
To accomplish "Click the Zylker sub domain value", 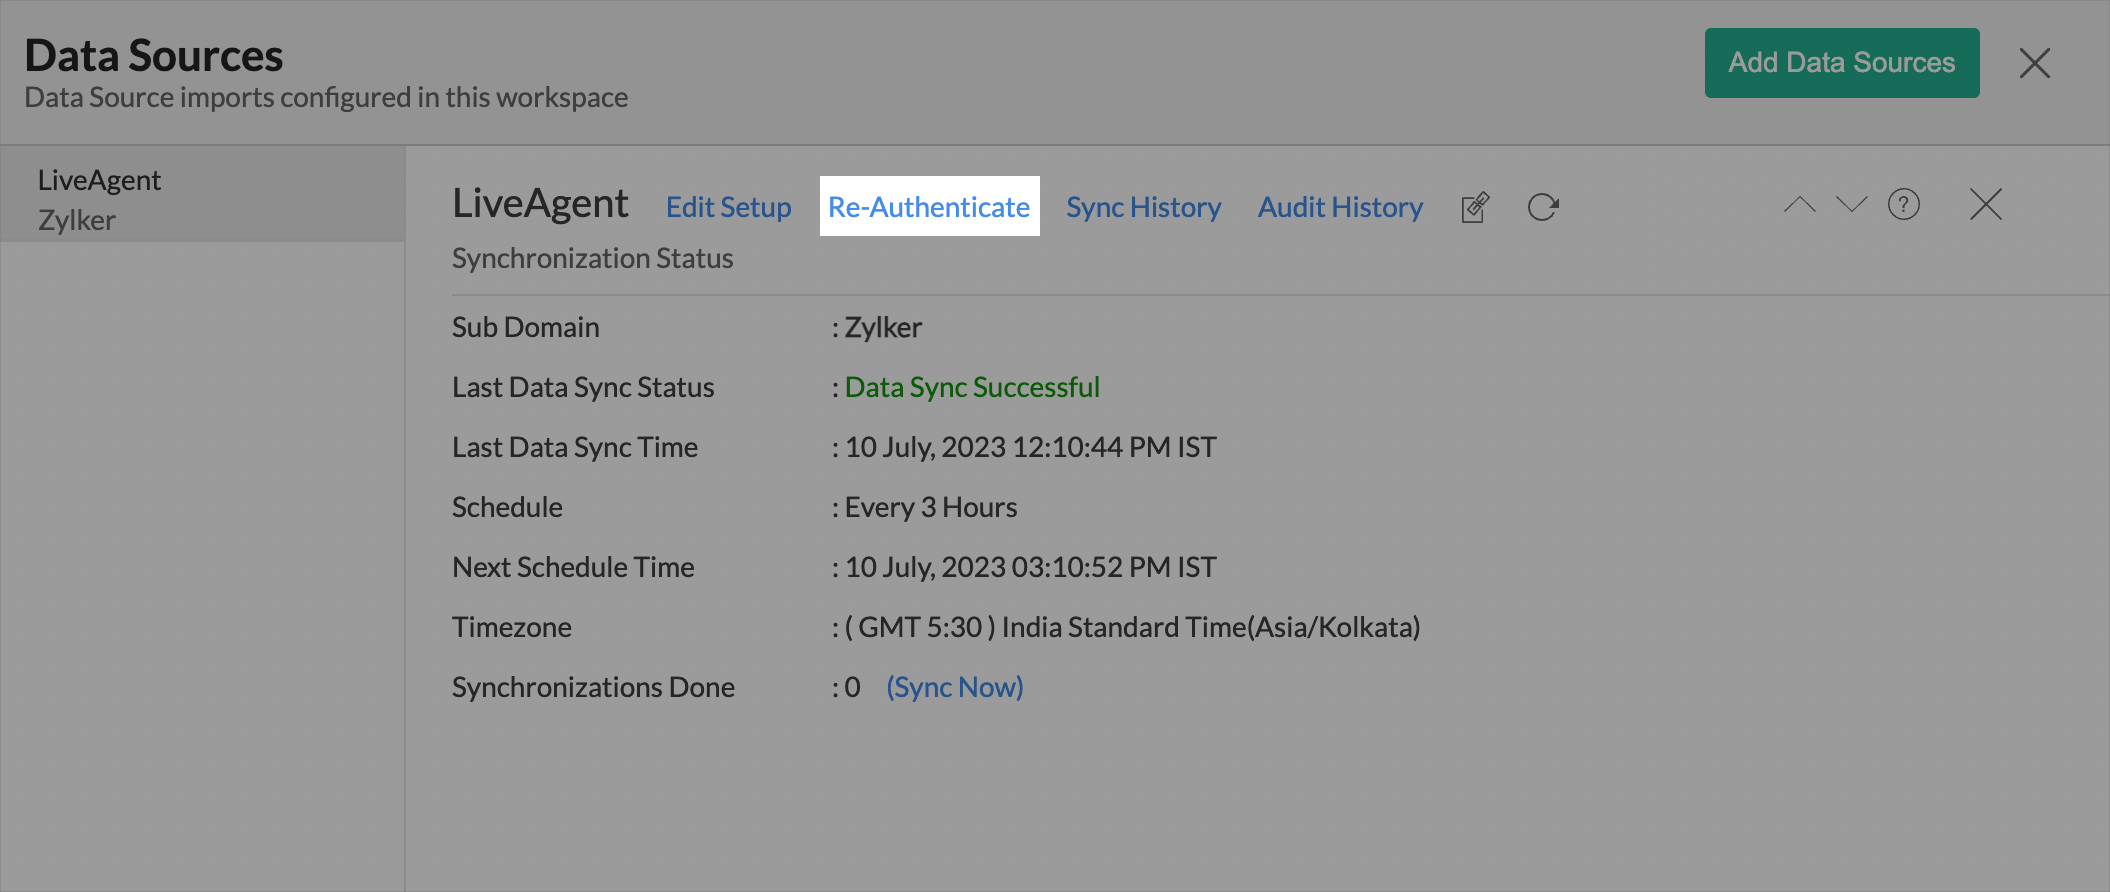I will click(883, 327).
